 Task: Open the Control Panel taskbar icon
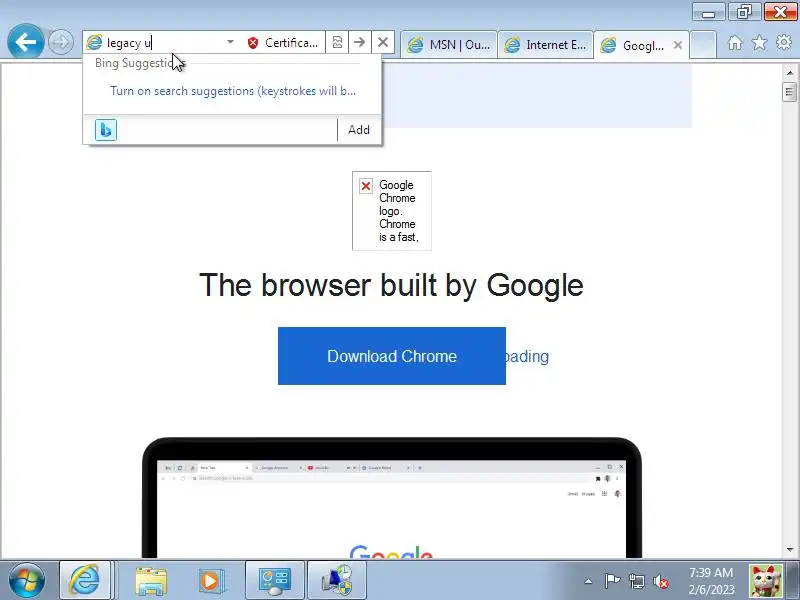pyautogui.click(x=275, y=580)
